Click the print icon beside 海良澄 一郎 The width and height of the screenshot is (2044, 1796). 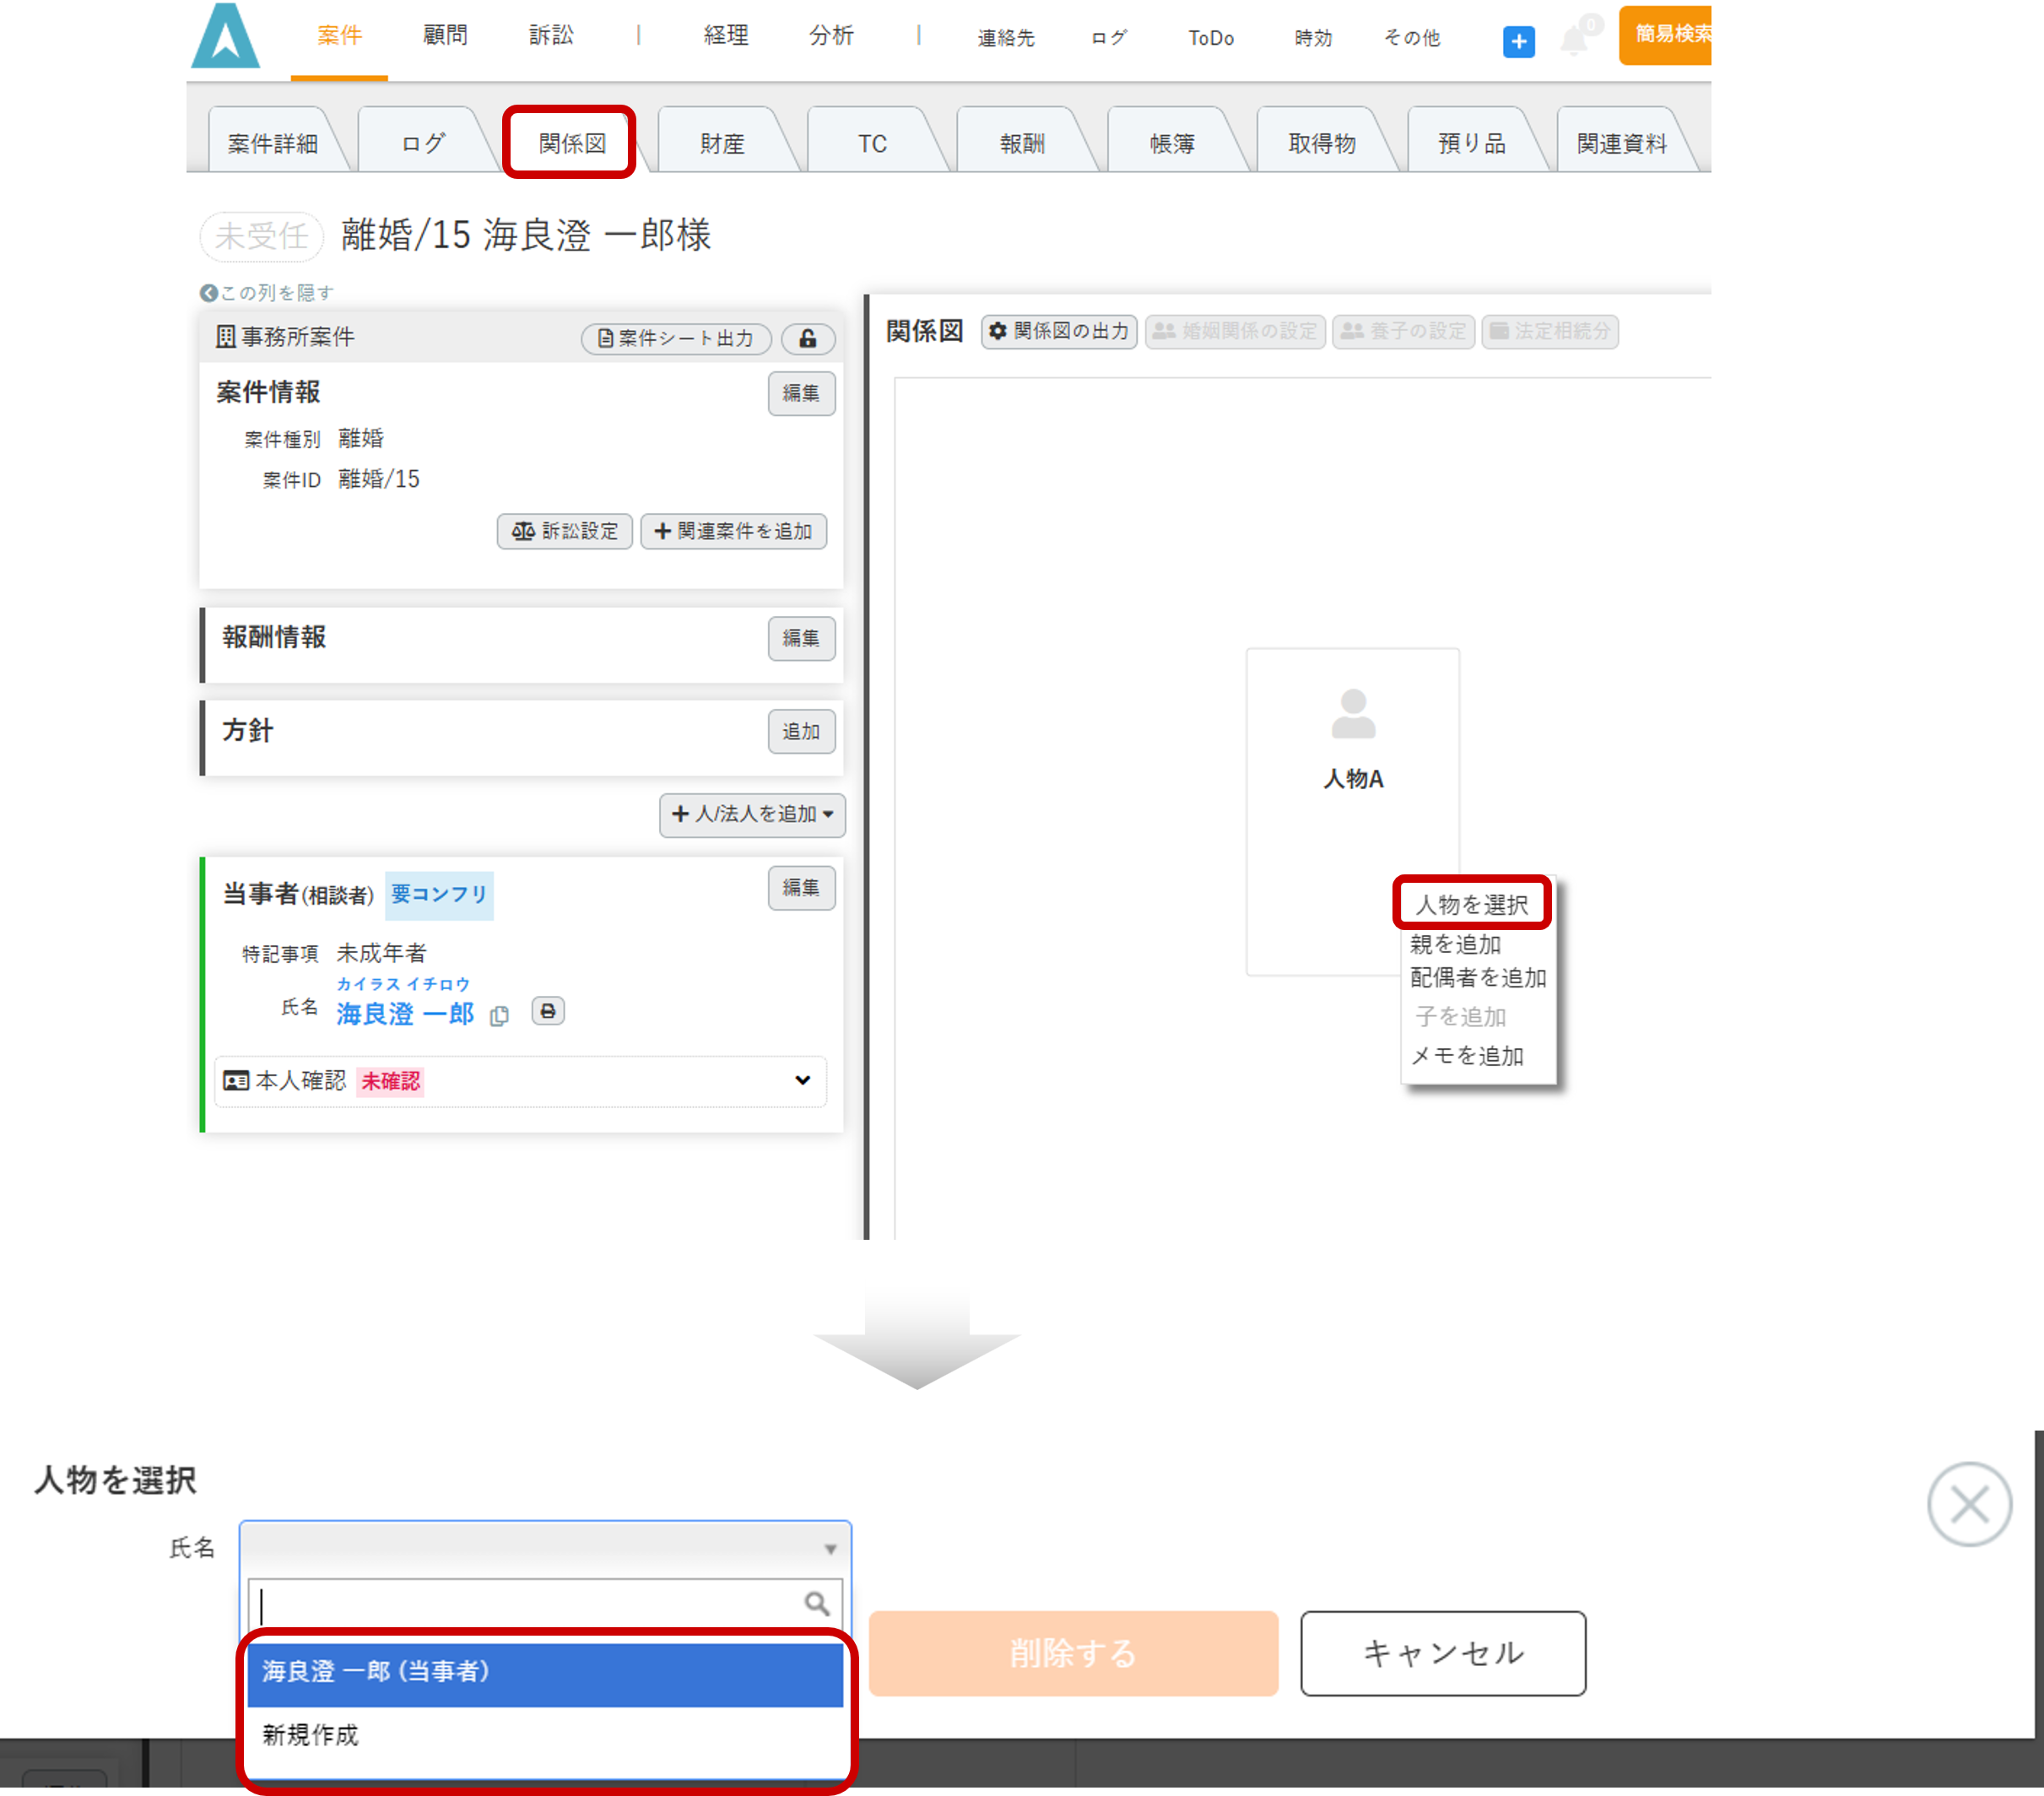point(548,1011)
